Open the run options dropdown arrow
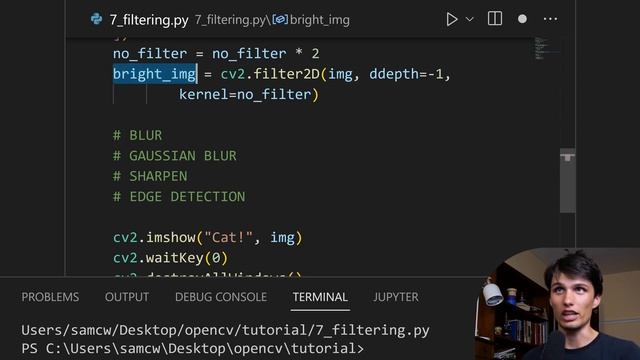Screen dimensions: 640x360 pos(470,19)
